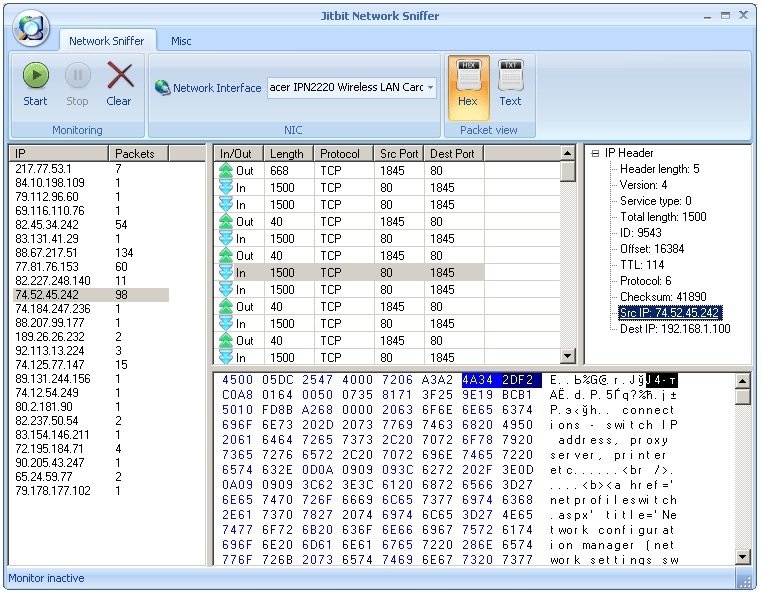Screen dimensions: 762x594
Task: Open the Jitbit application orb menu
Action: click(x=31, y=28)
